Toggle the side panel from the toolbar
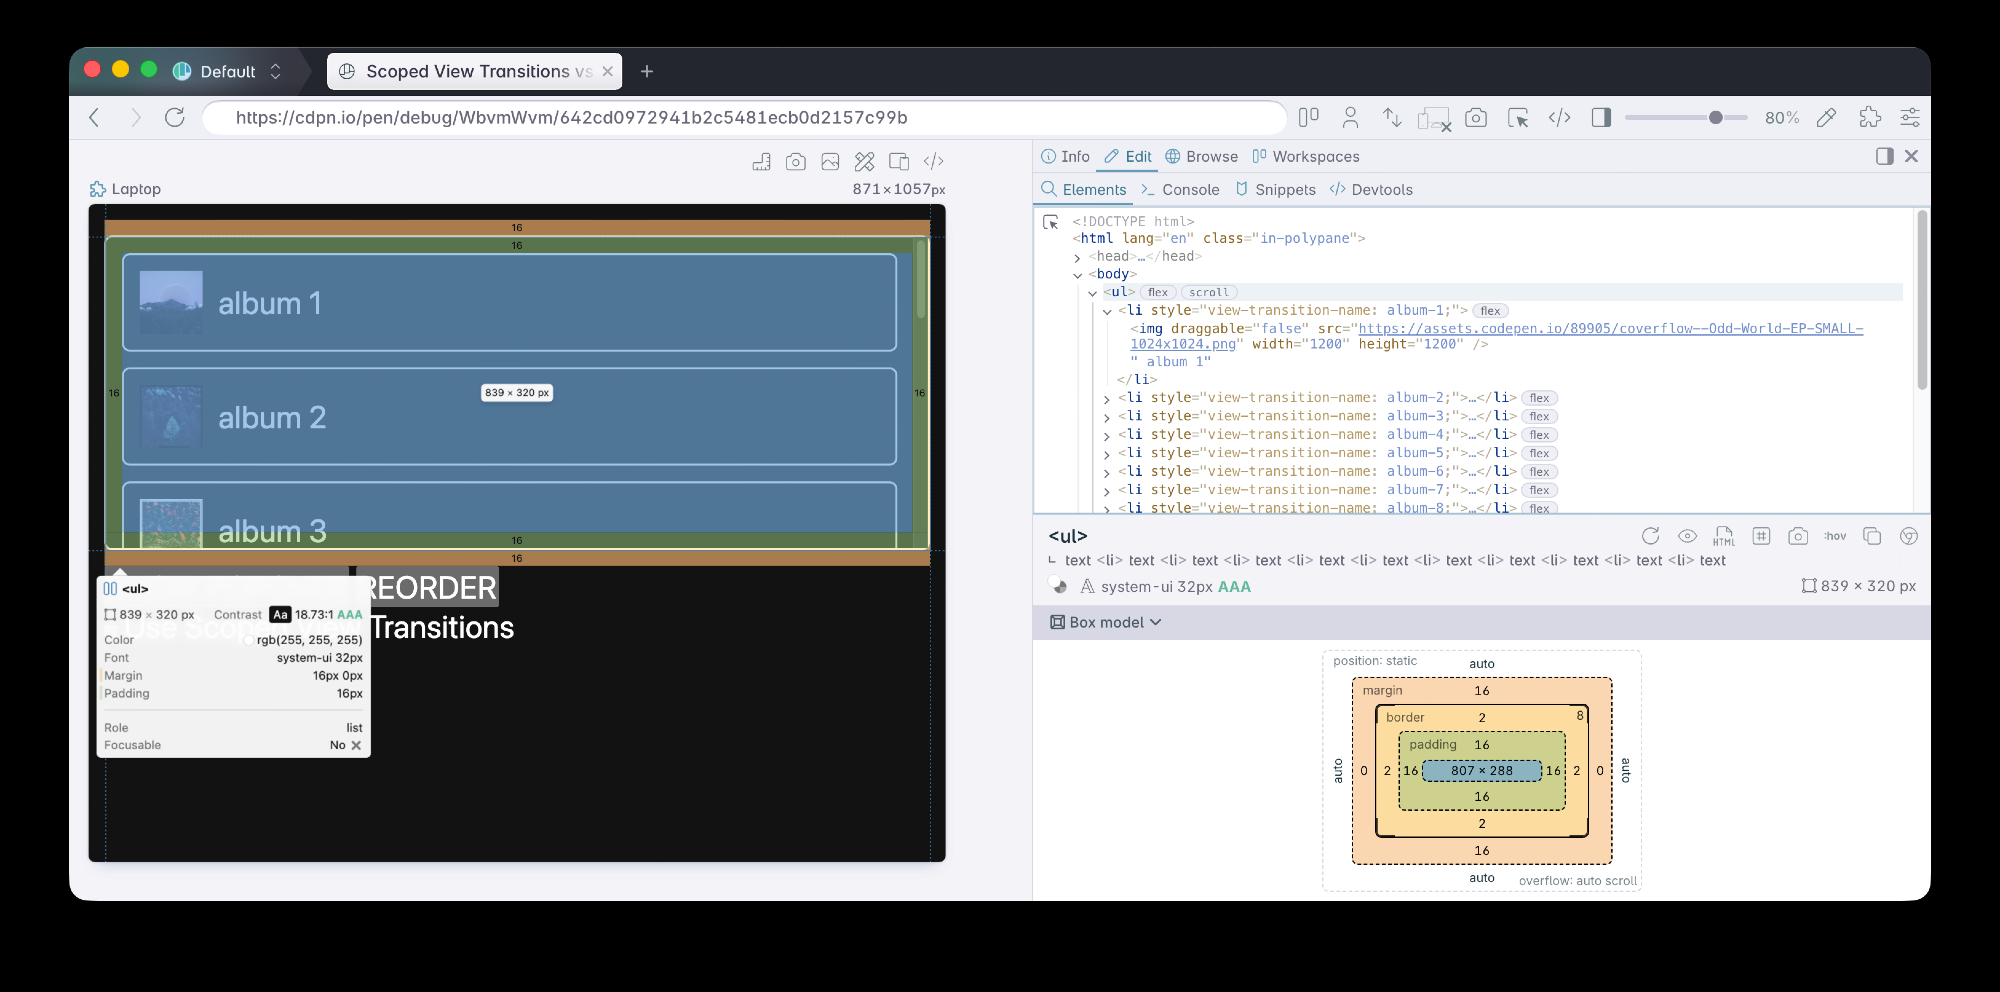The image size is (2000, 992). pos(1601,118)
